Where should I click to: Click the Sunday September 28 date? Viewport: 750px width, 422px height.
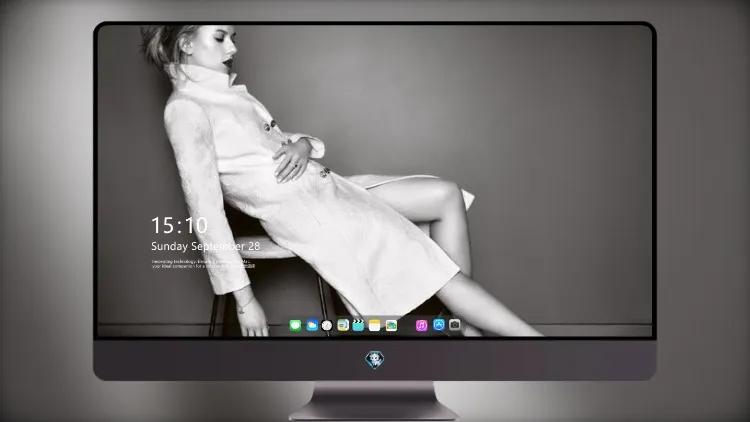(206, 246)
